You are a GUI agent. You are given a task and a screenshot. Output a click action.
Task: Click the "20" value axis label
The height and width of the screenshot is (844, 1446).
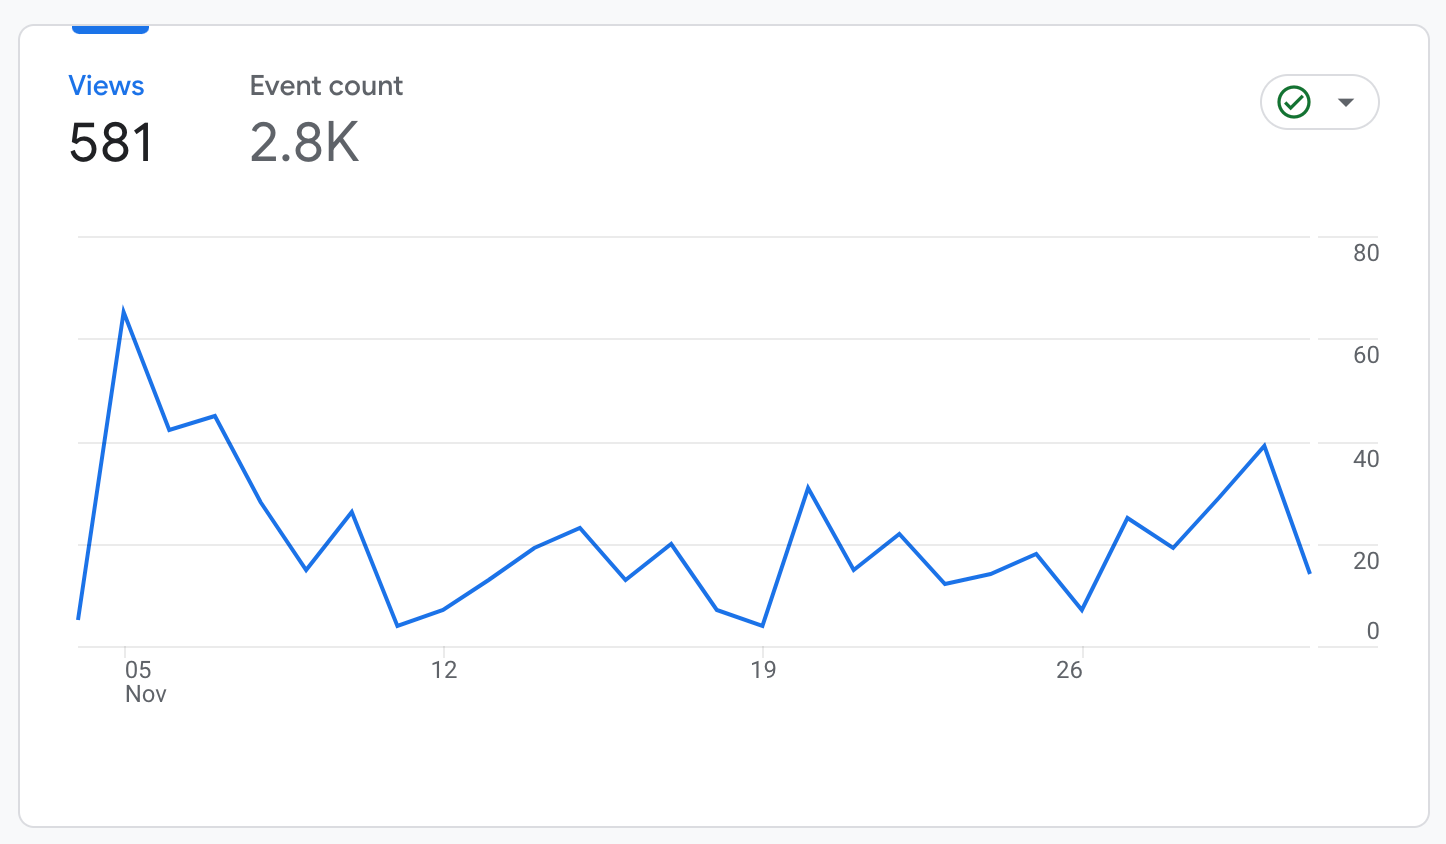(x=1366, y=561)
